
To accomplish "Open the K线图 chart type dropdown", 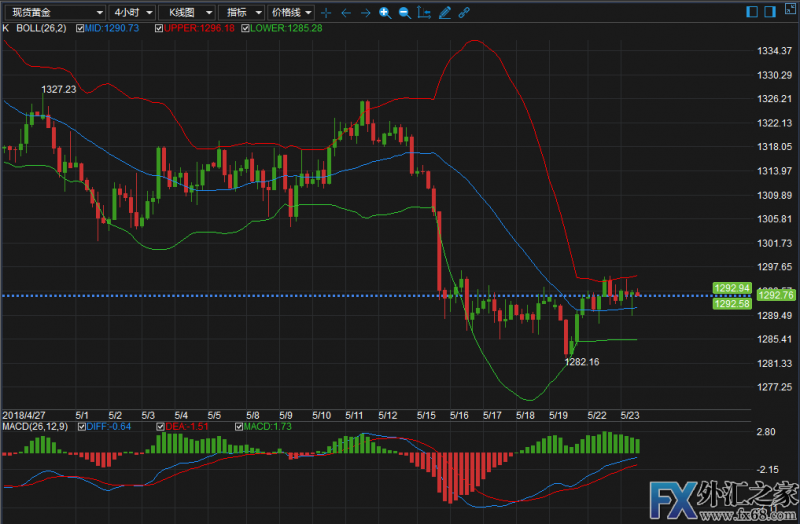I will [x=187, y=13].
